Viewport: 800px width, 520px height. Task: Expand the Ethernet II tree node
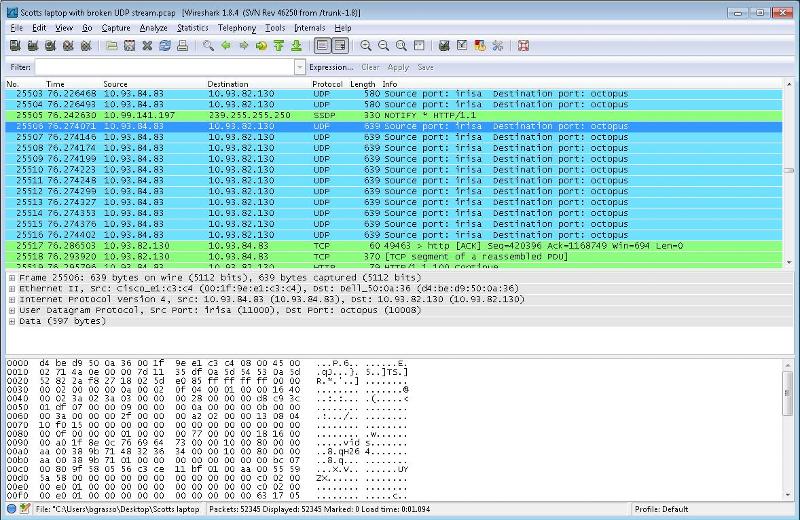tap(11, 289)
